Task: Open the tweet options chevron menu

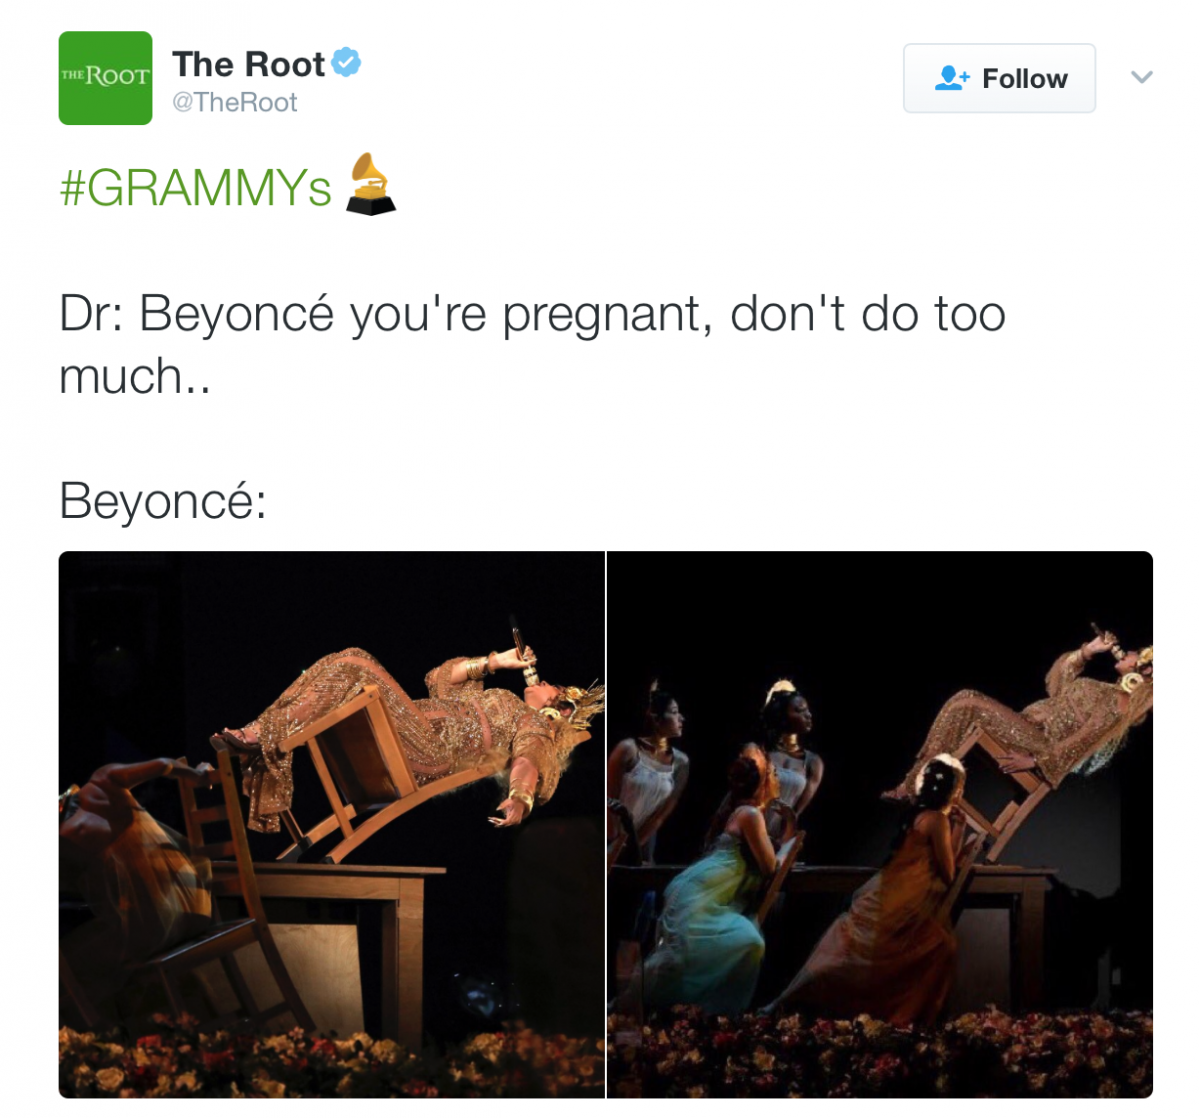Action: pos(1142,77)
